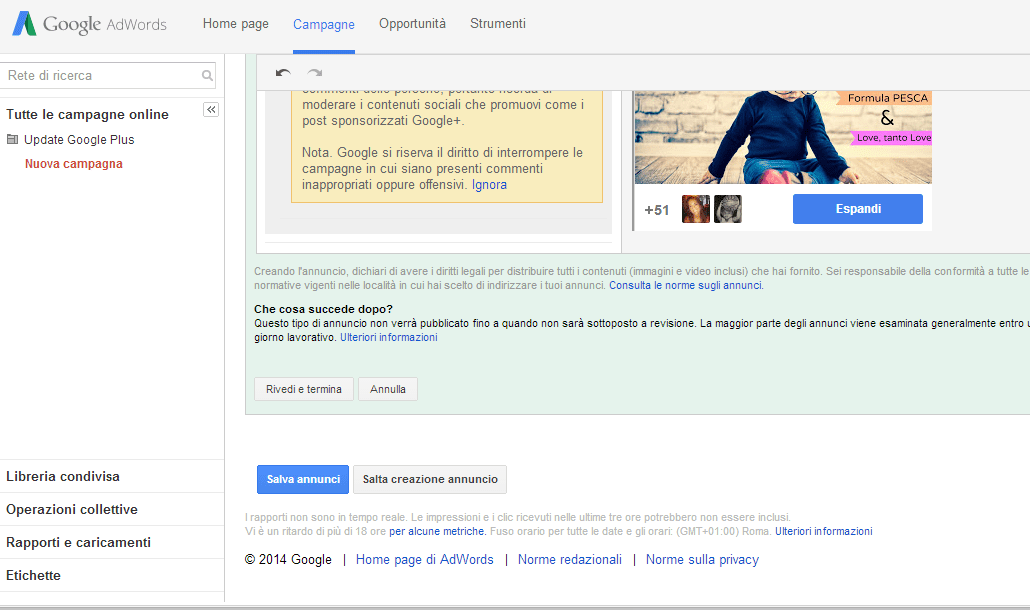This screenshot has height=610, width=1030.
Task: Switch to the Campagne tab
Action: (323, 23)
